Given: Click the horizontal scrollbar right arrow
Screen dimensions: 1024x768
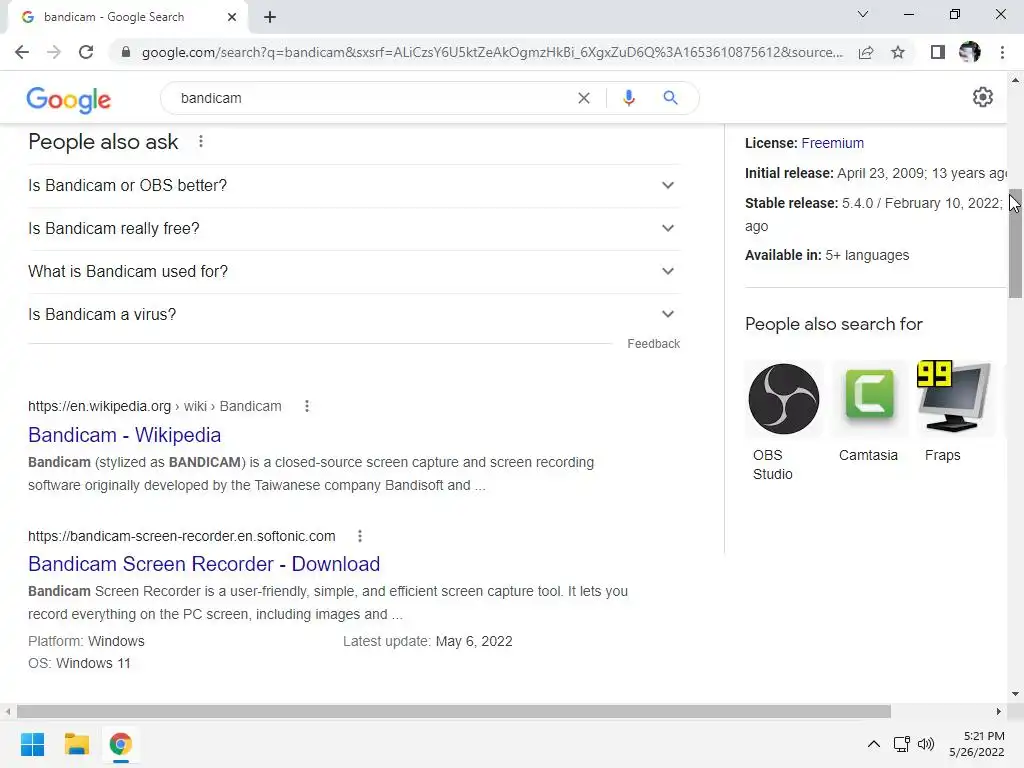Looking at the screenshot, I should (999, 711).
